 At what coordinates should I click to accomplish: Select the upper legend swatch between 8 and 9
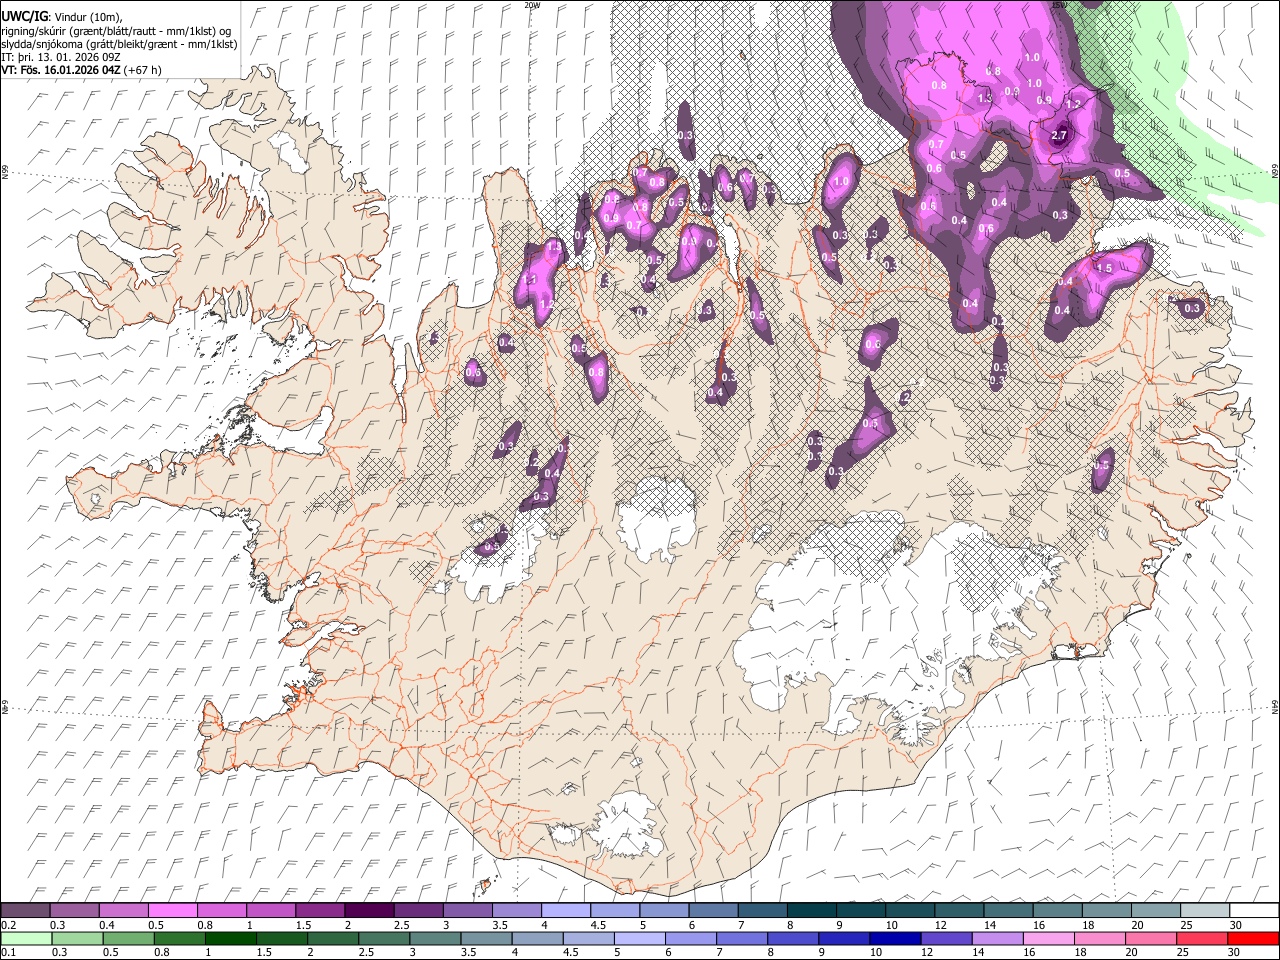(x=810, y=910)
